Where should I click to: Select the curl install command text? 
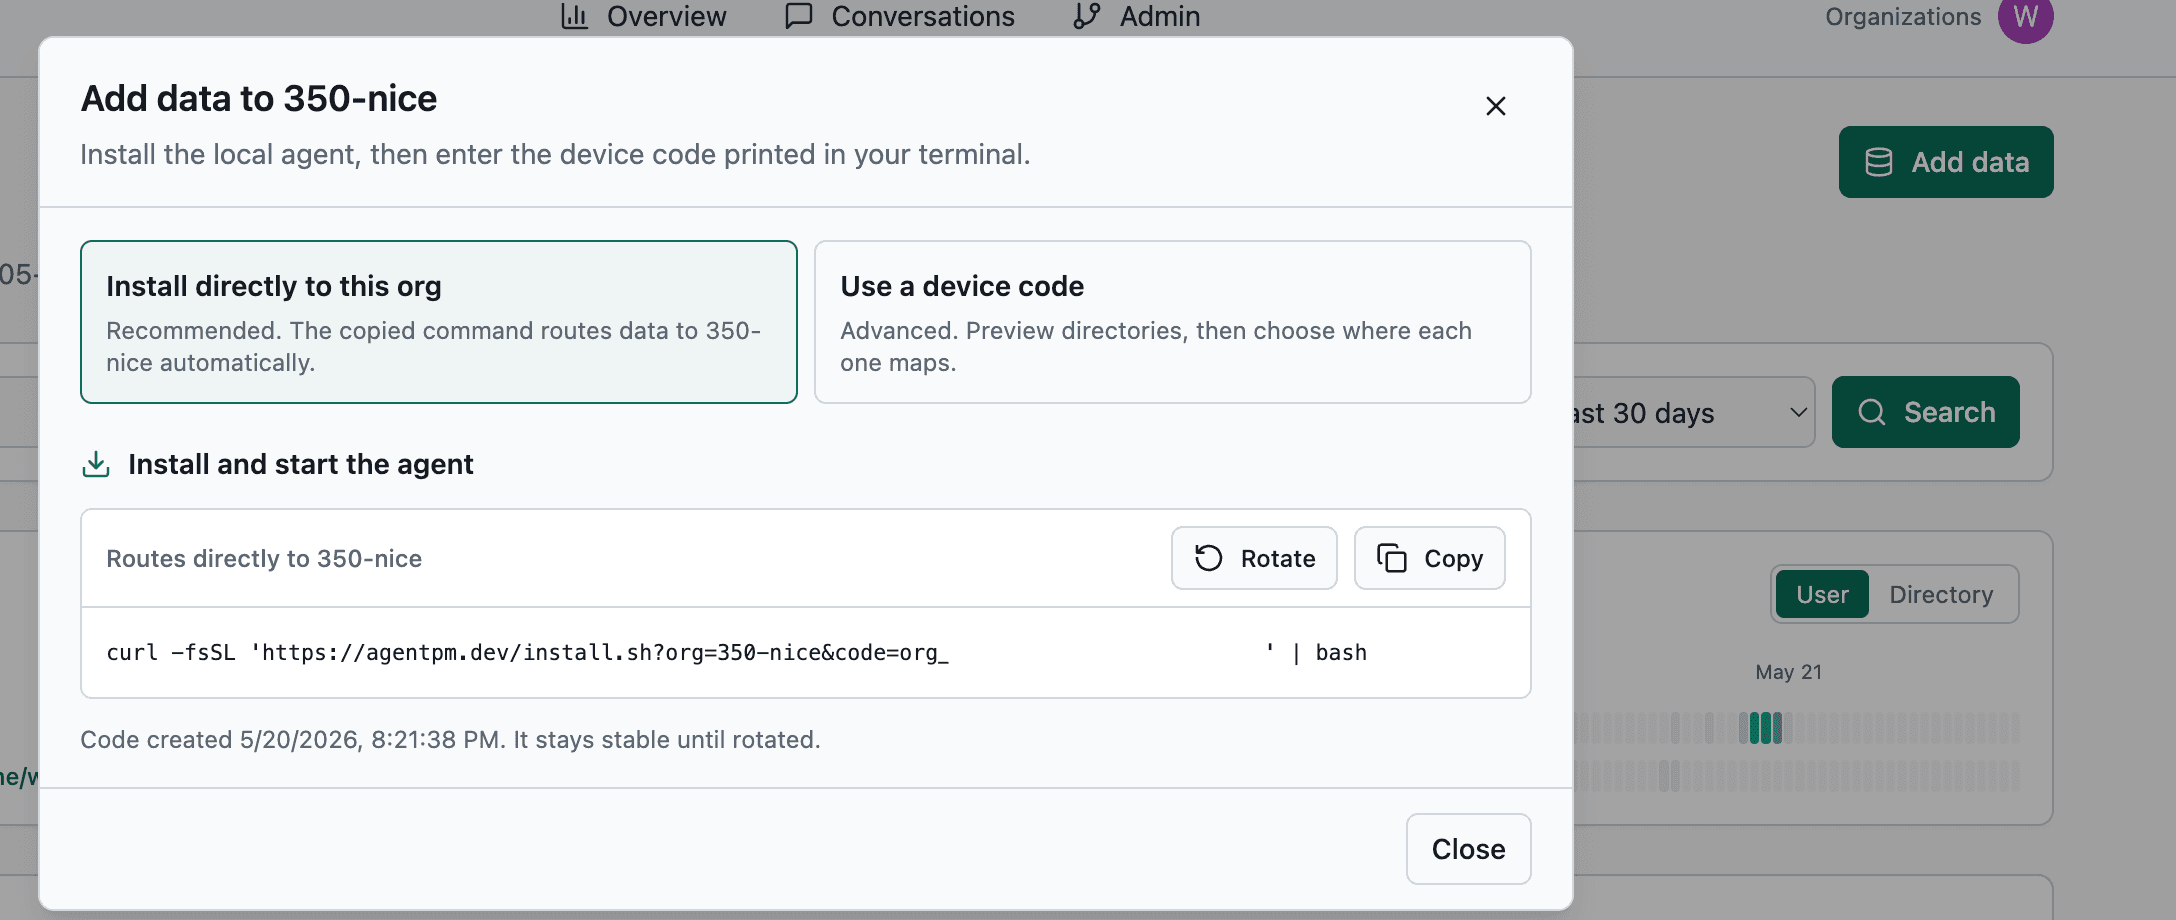736,653
